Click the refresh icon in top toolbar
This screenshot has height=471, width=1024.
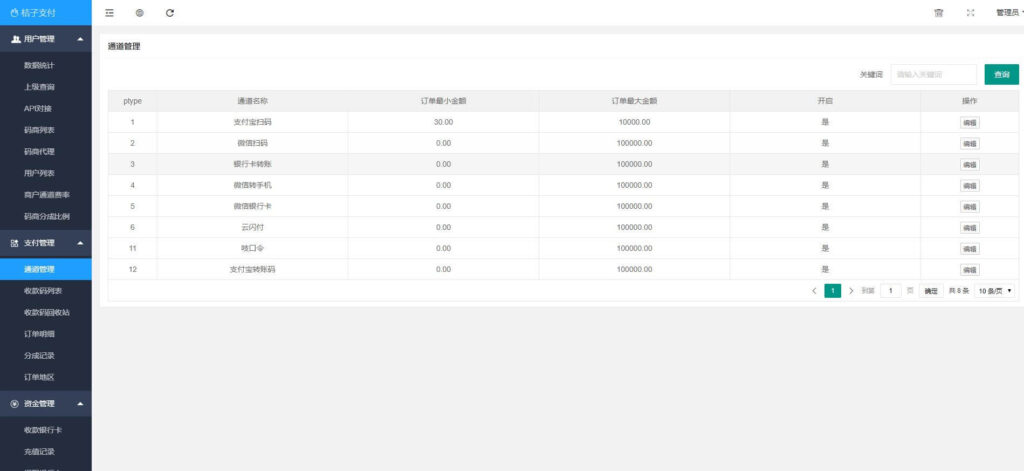coord(170,13)
